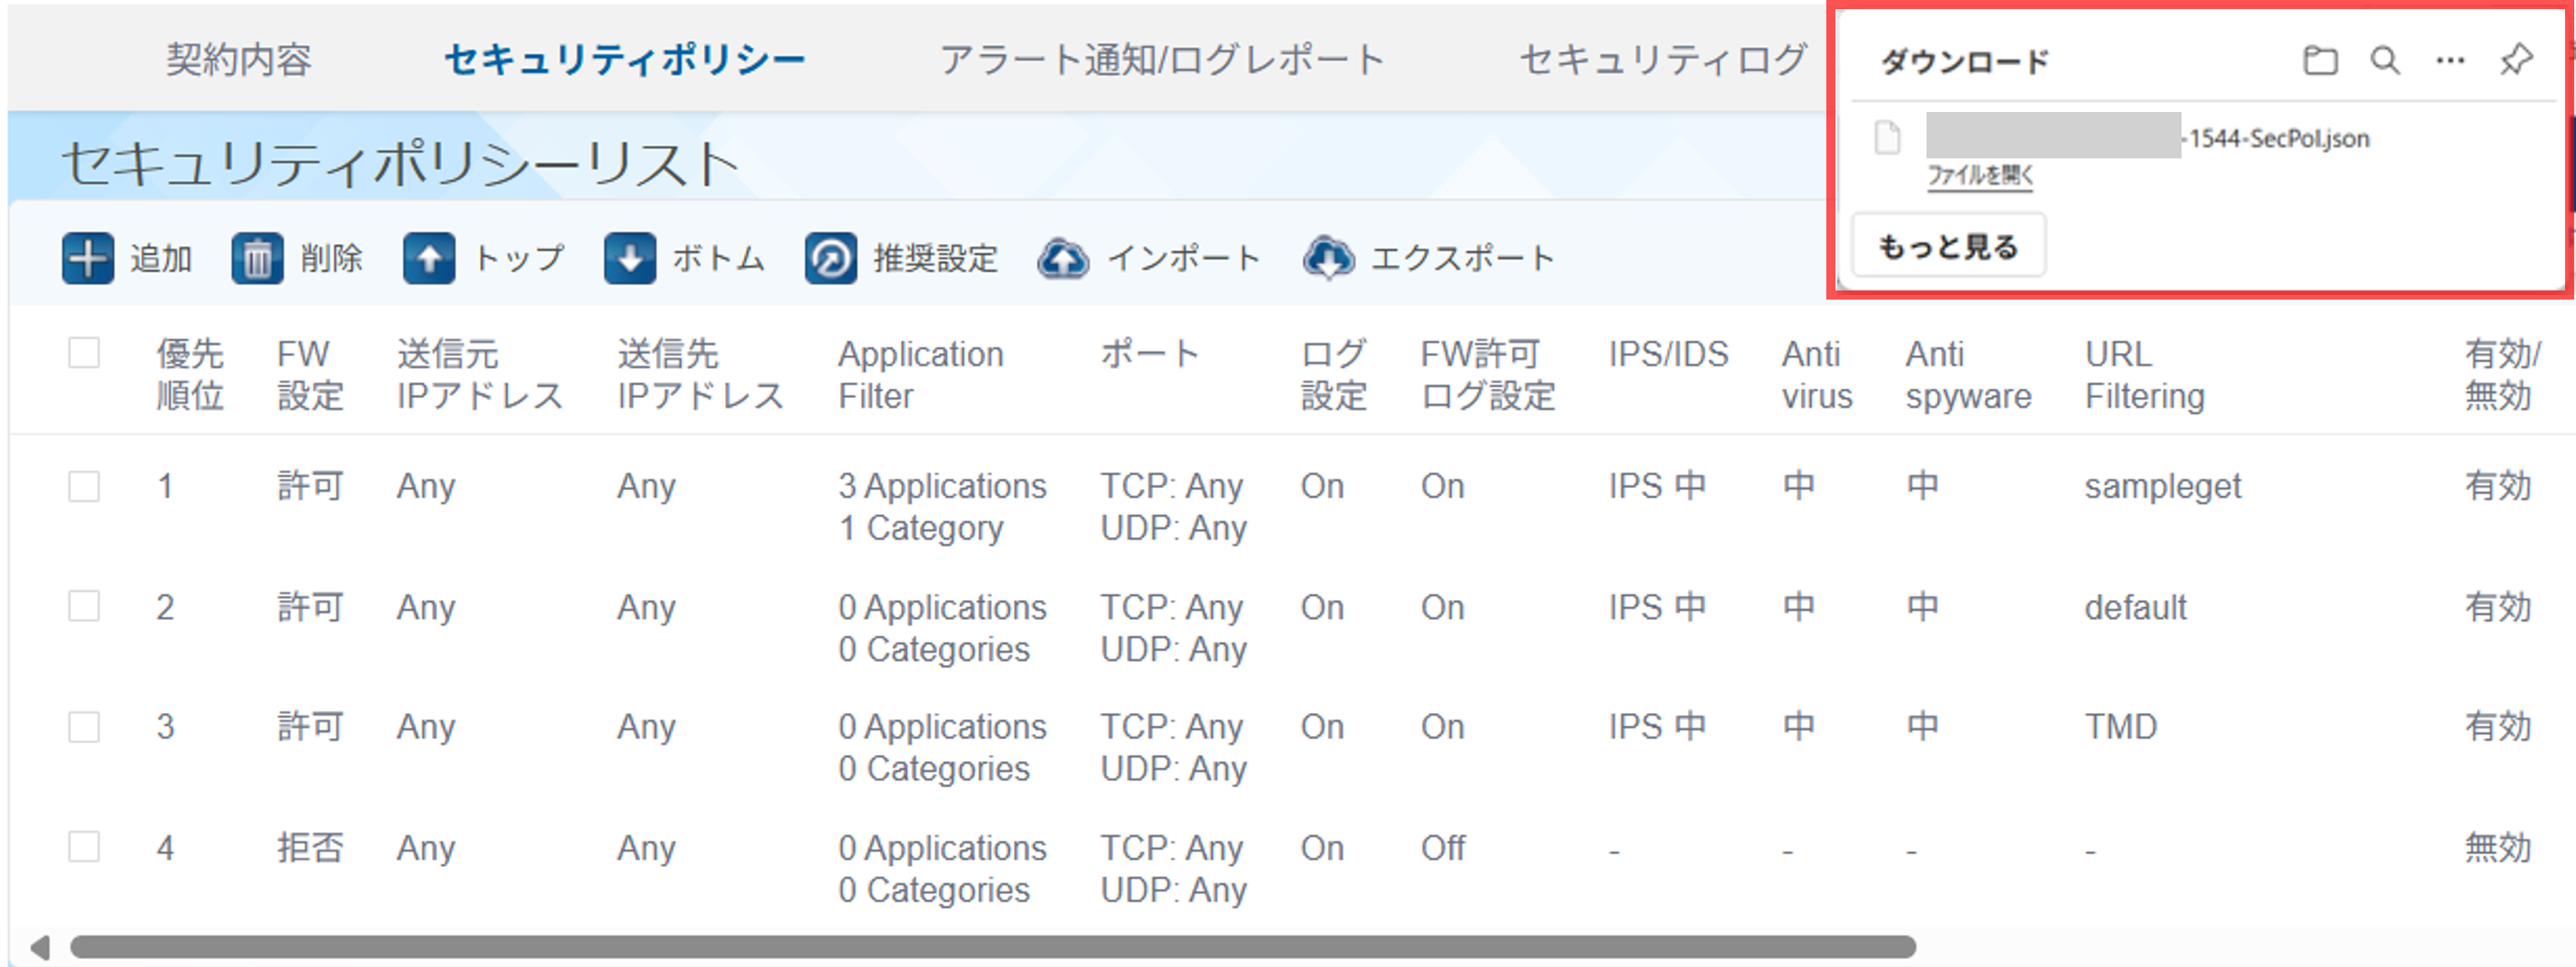Click the 許可 cell in row 2
The image size is (2576, 967).
(x=310, y=607)
